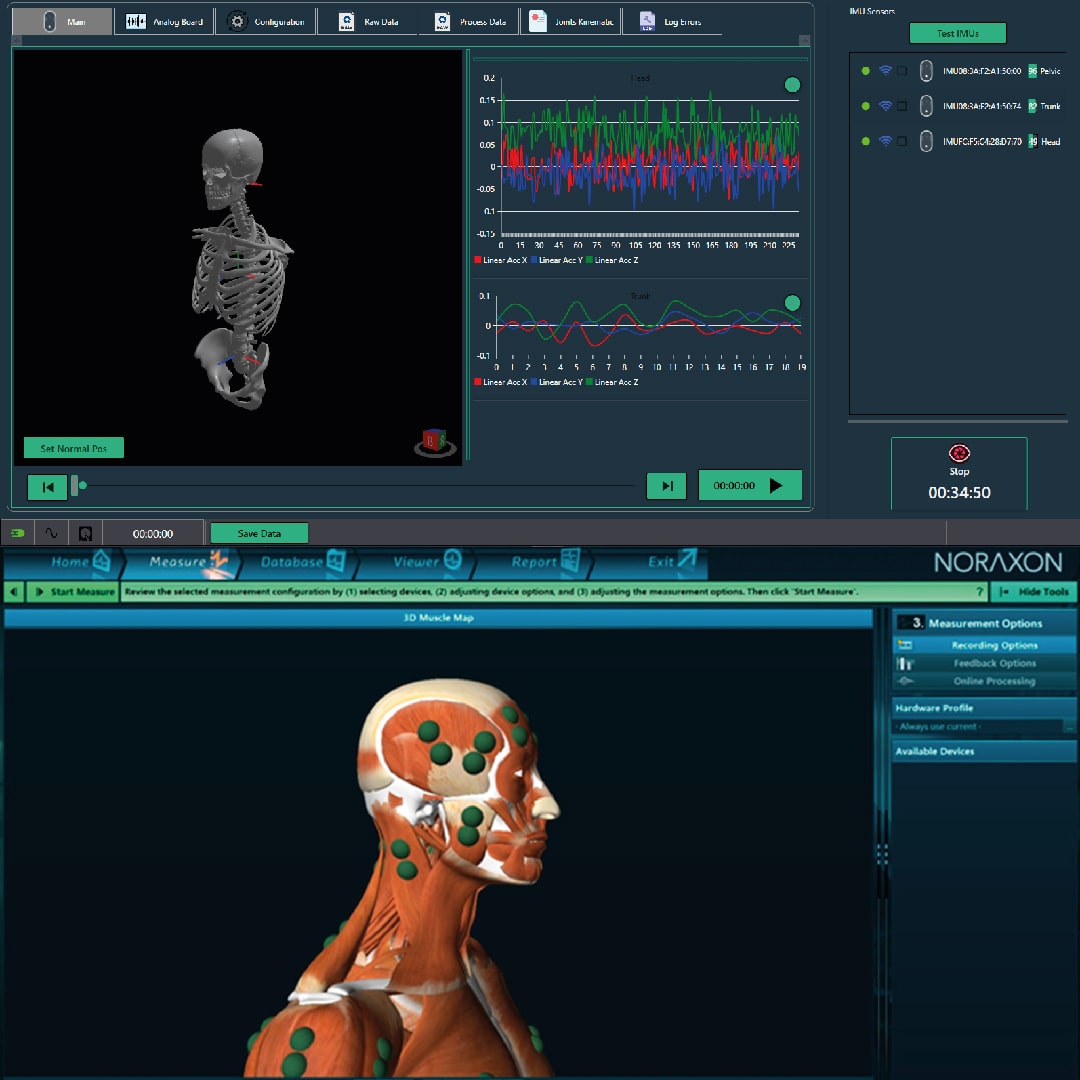Click the back arrow beside Start Measure
The width and height of the screenshot is (1080, 1080).
point(14,592)
